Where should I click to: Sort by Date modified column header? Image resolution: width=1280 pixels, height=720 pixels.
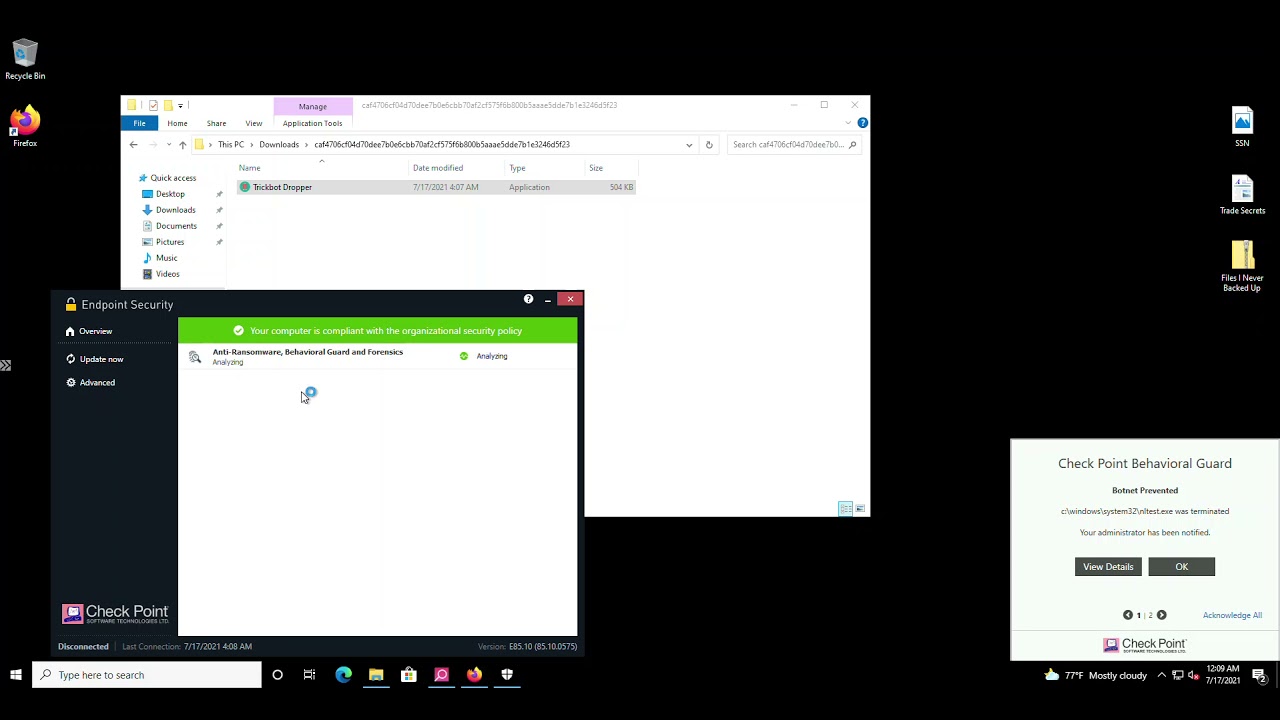438,168
